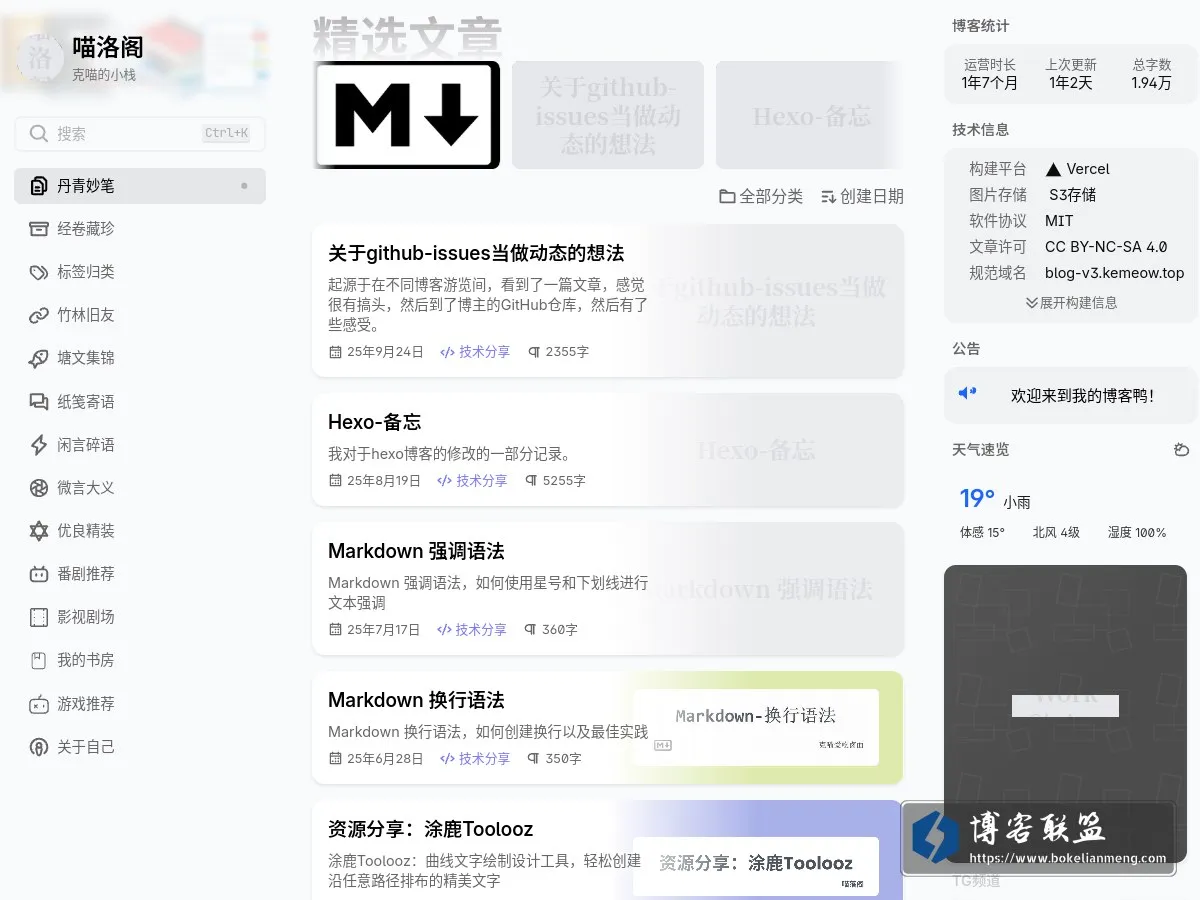Go to 标签归类 page

tap(140, 272)
